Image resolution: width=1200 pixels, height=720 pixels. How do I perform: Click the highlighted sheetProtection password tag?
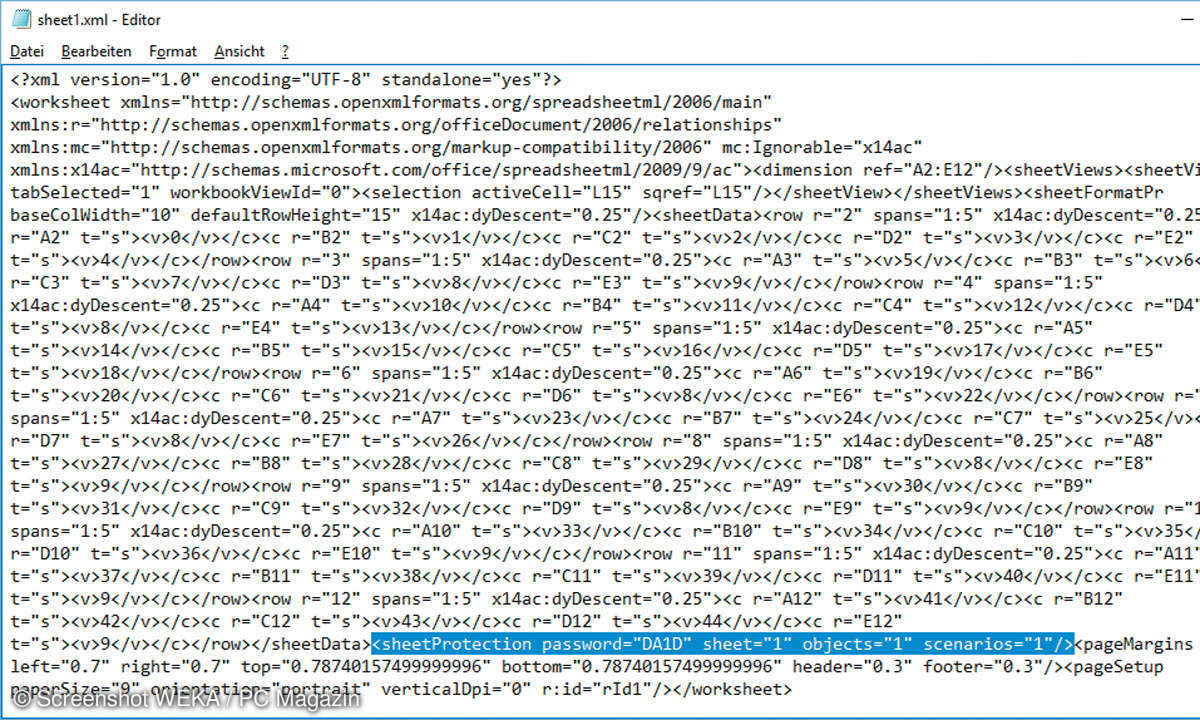722,644
